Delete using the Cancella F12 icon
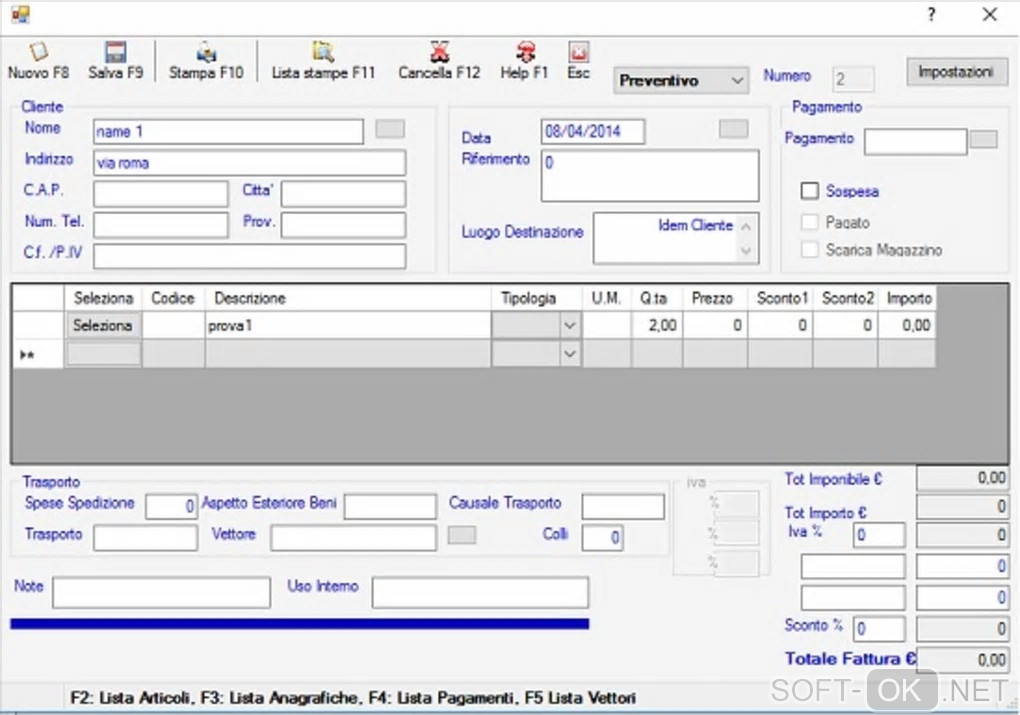The image size is (1020, 715). click(439, 53)
